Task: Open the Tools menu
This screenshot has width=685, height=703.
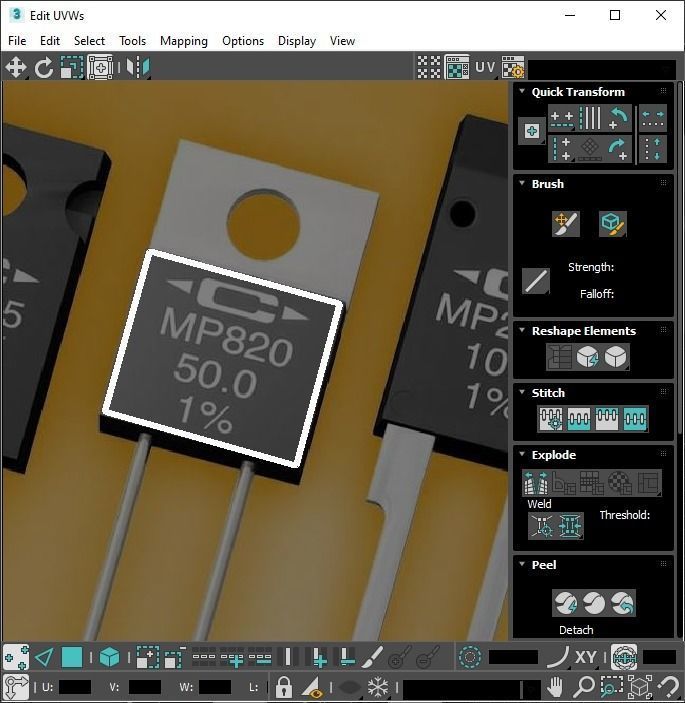Action: [132, 41]
